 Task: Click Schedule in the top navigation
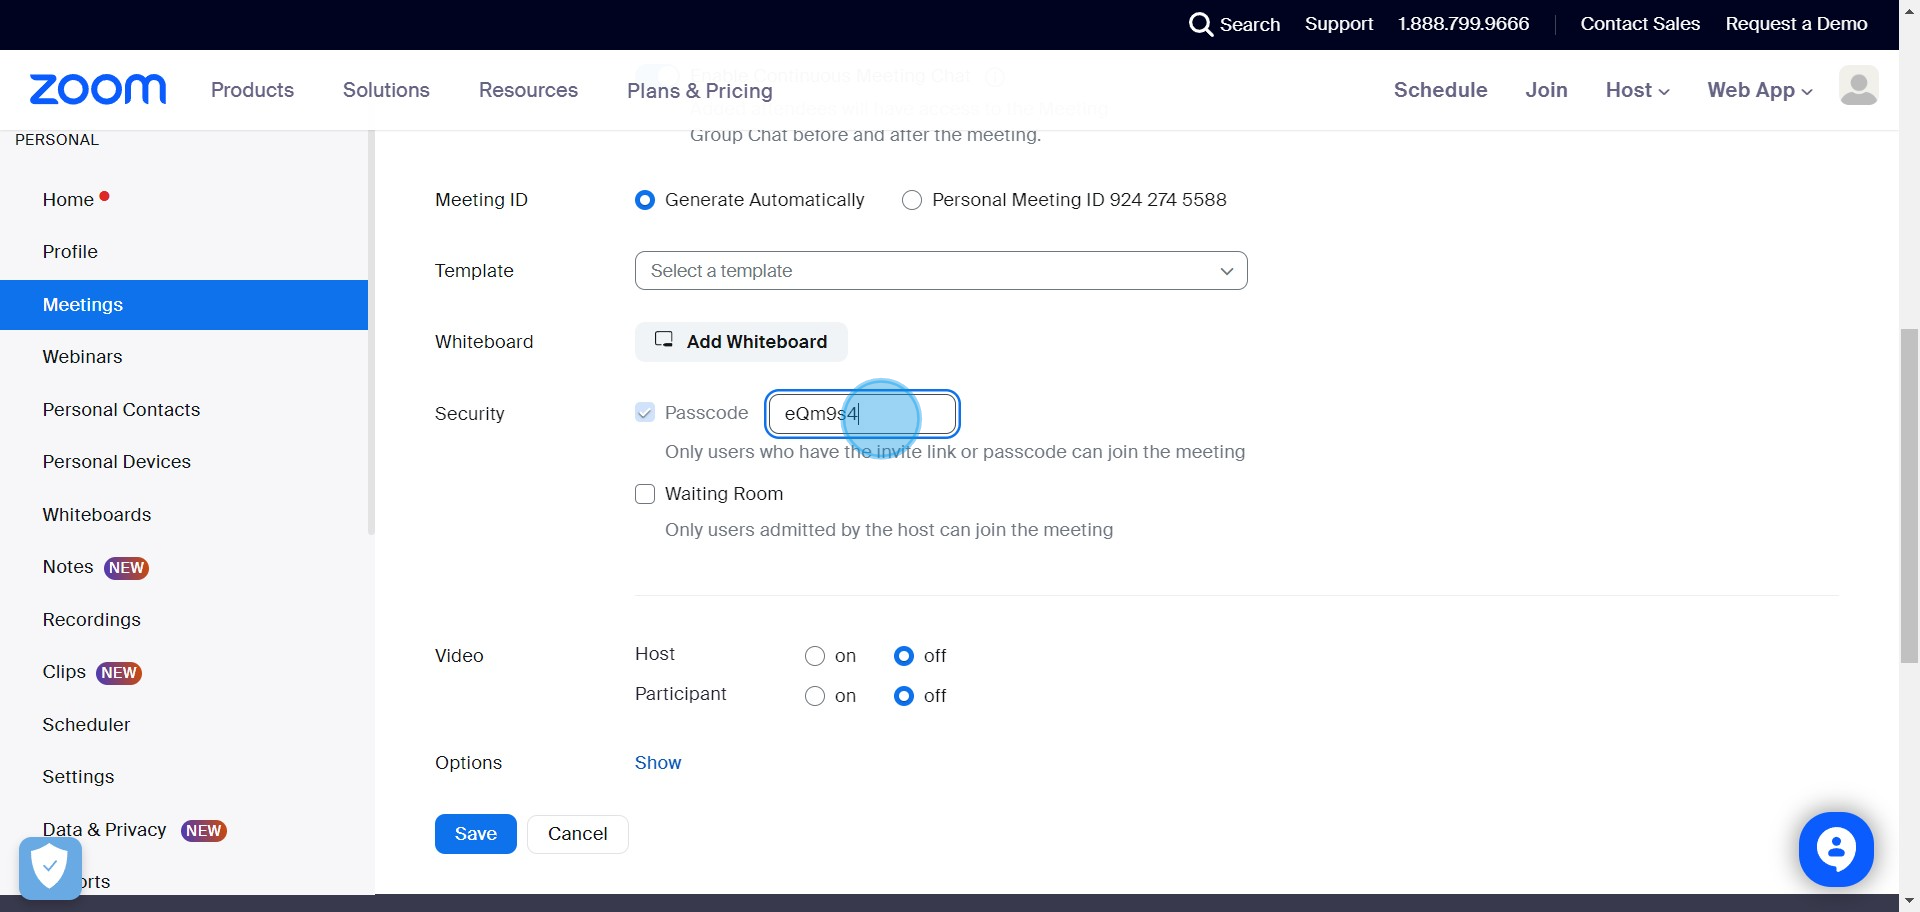point(1440,90)
